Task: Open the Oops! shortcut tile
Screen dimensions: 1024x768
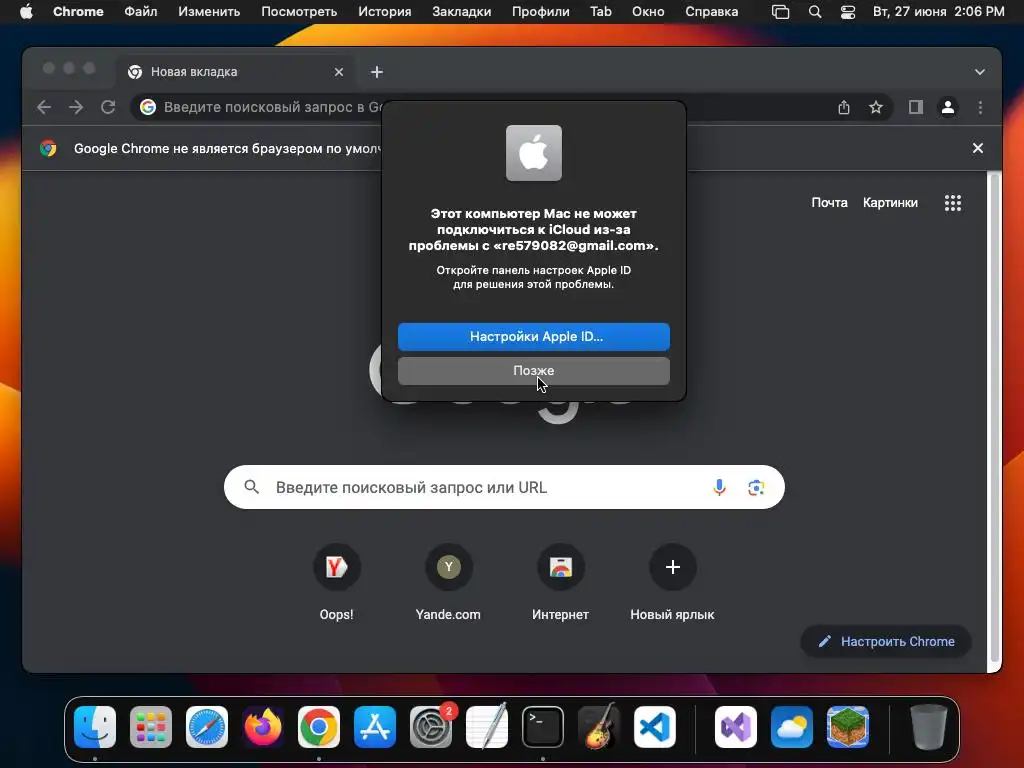Action: point(336,583)
